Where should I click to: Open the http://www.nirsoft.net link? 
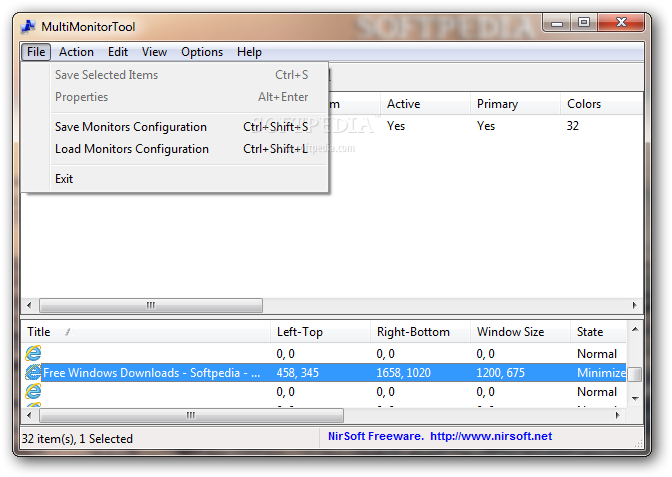pyautogui.click(x=491, y=436)
